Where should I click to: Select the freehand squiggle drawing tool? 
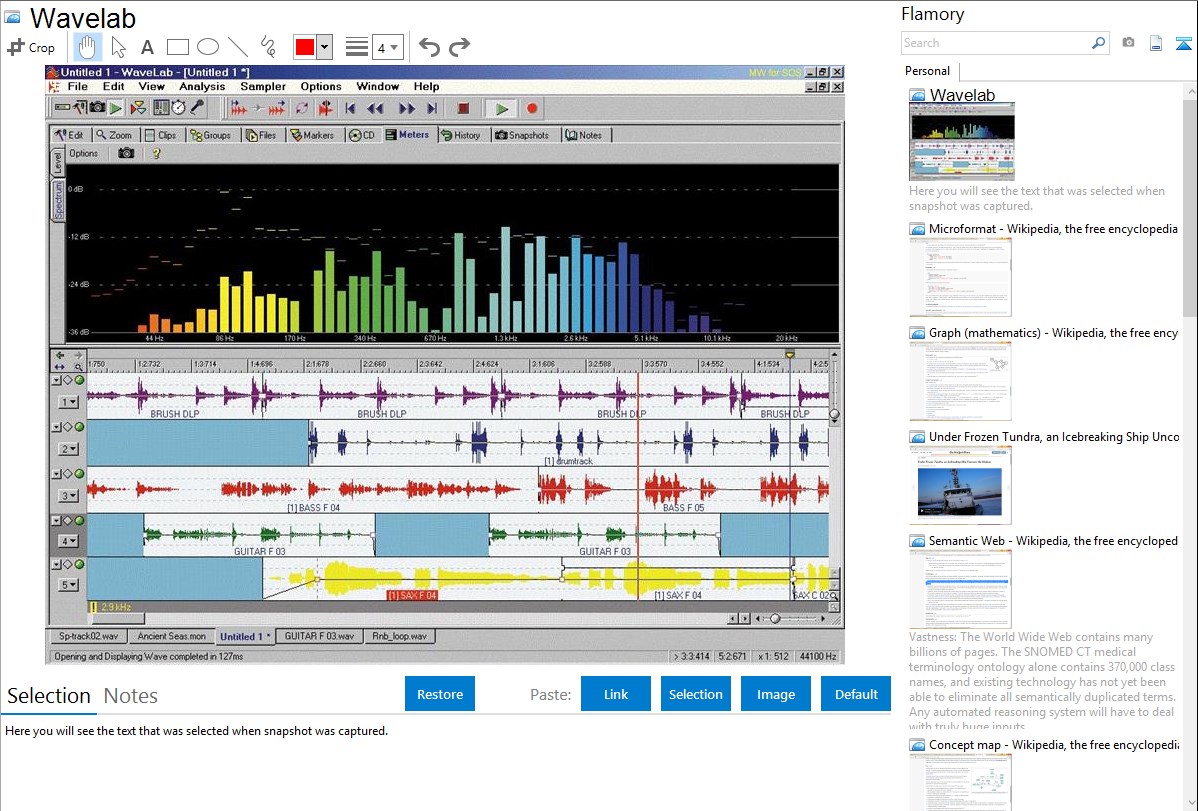pos(267,47)
